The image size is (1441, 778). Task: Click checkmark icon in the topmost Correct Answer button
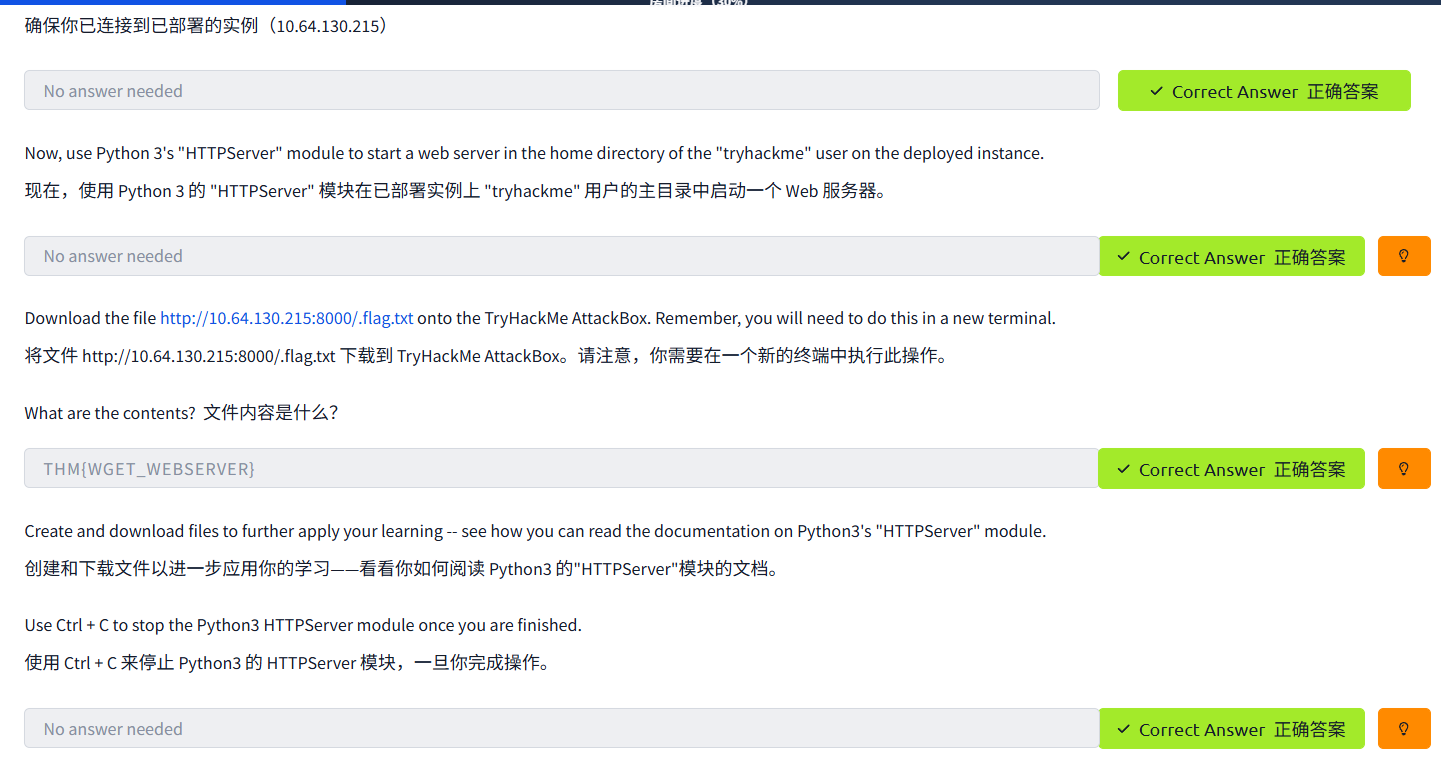coord(1156,91)
